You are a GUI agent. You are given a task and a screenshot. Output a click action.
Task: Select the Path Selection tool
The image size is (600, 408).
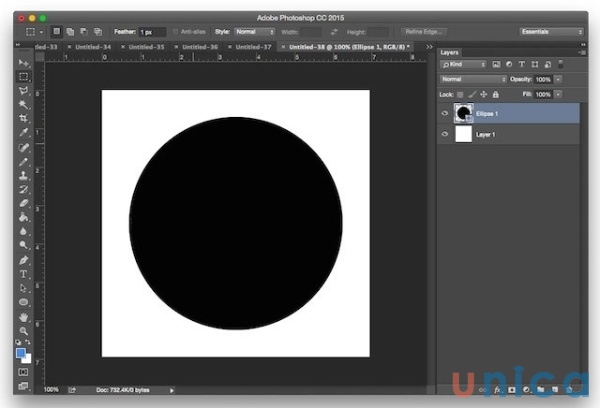[23, 288]
